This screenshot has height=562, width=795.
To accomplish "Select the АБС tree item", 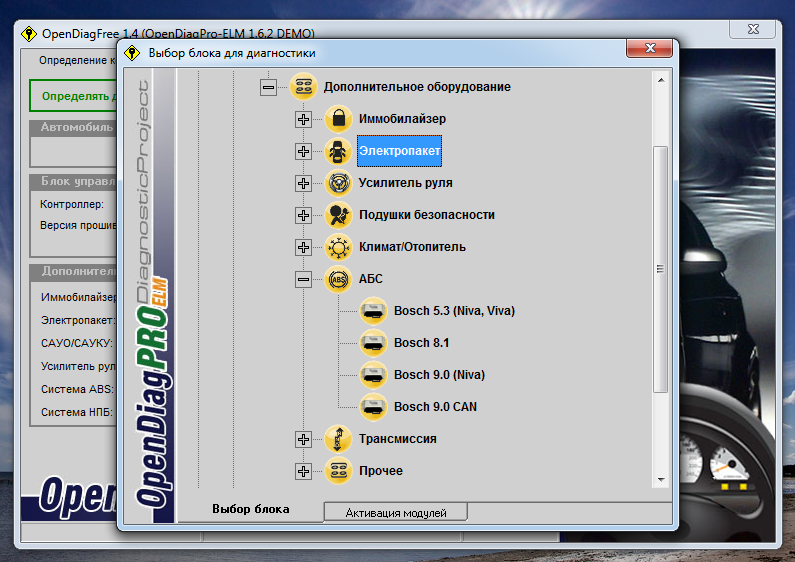I will click(x=371, y=279).
